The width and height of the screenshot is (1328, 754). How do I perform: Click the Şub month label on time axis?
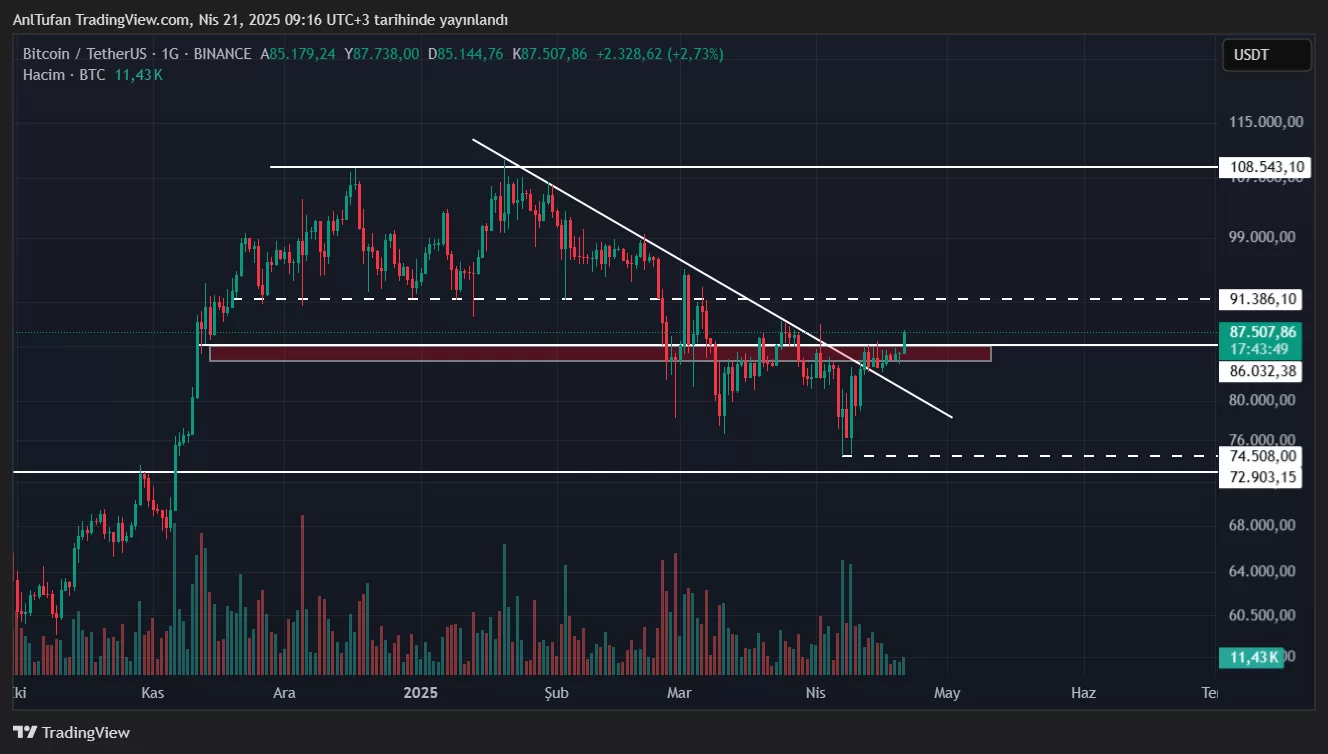click(x=556, y=693)
